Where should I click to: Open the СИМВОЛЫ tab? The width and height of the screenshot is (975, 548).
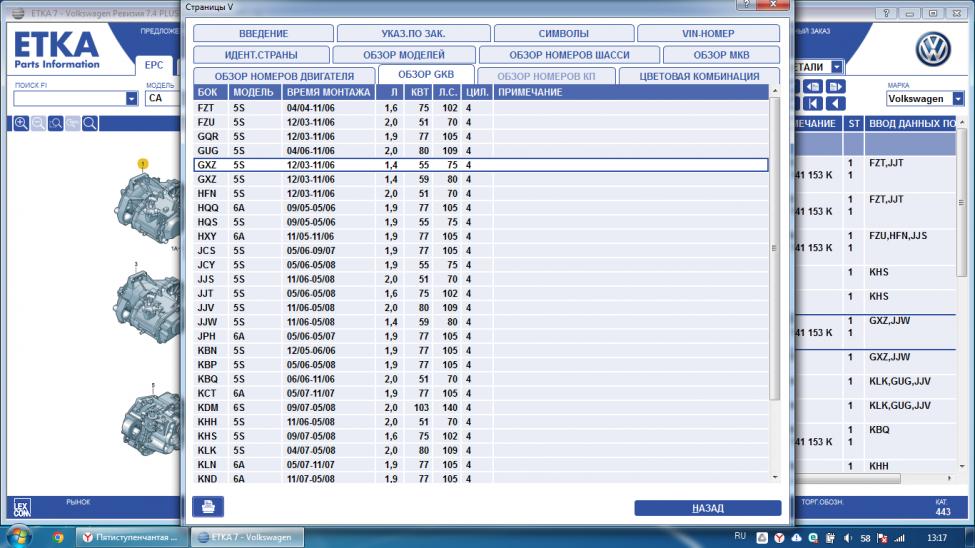click(563, 34)
